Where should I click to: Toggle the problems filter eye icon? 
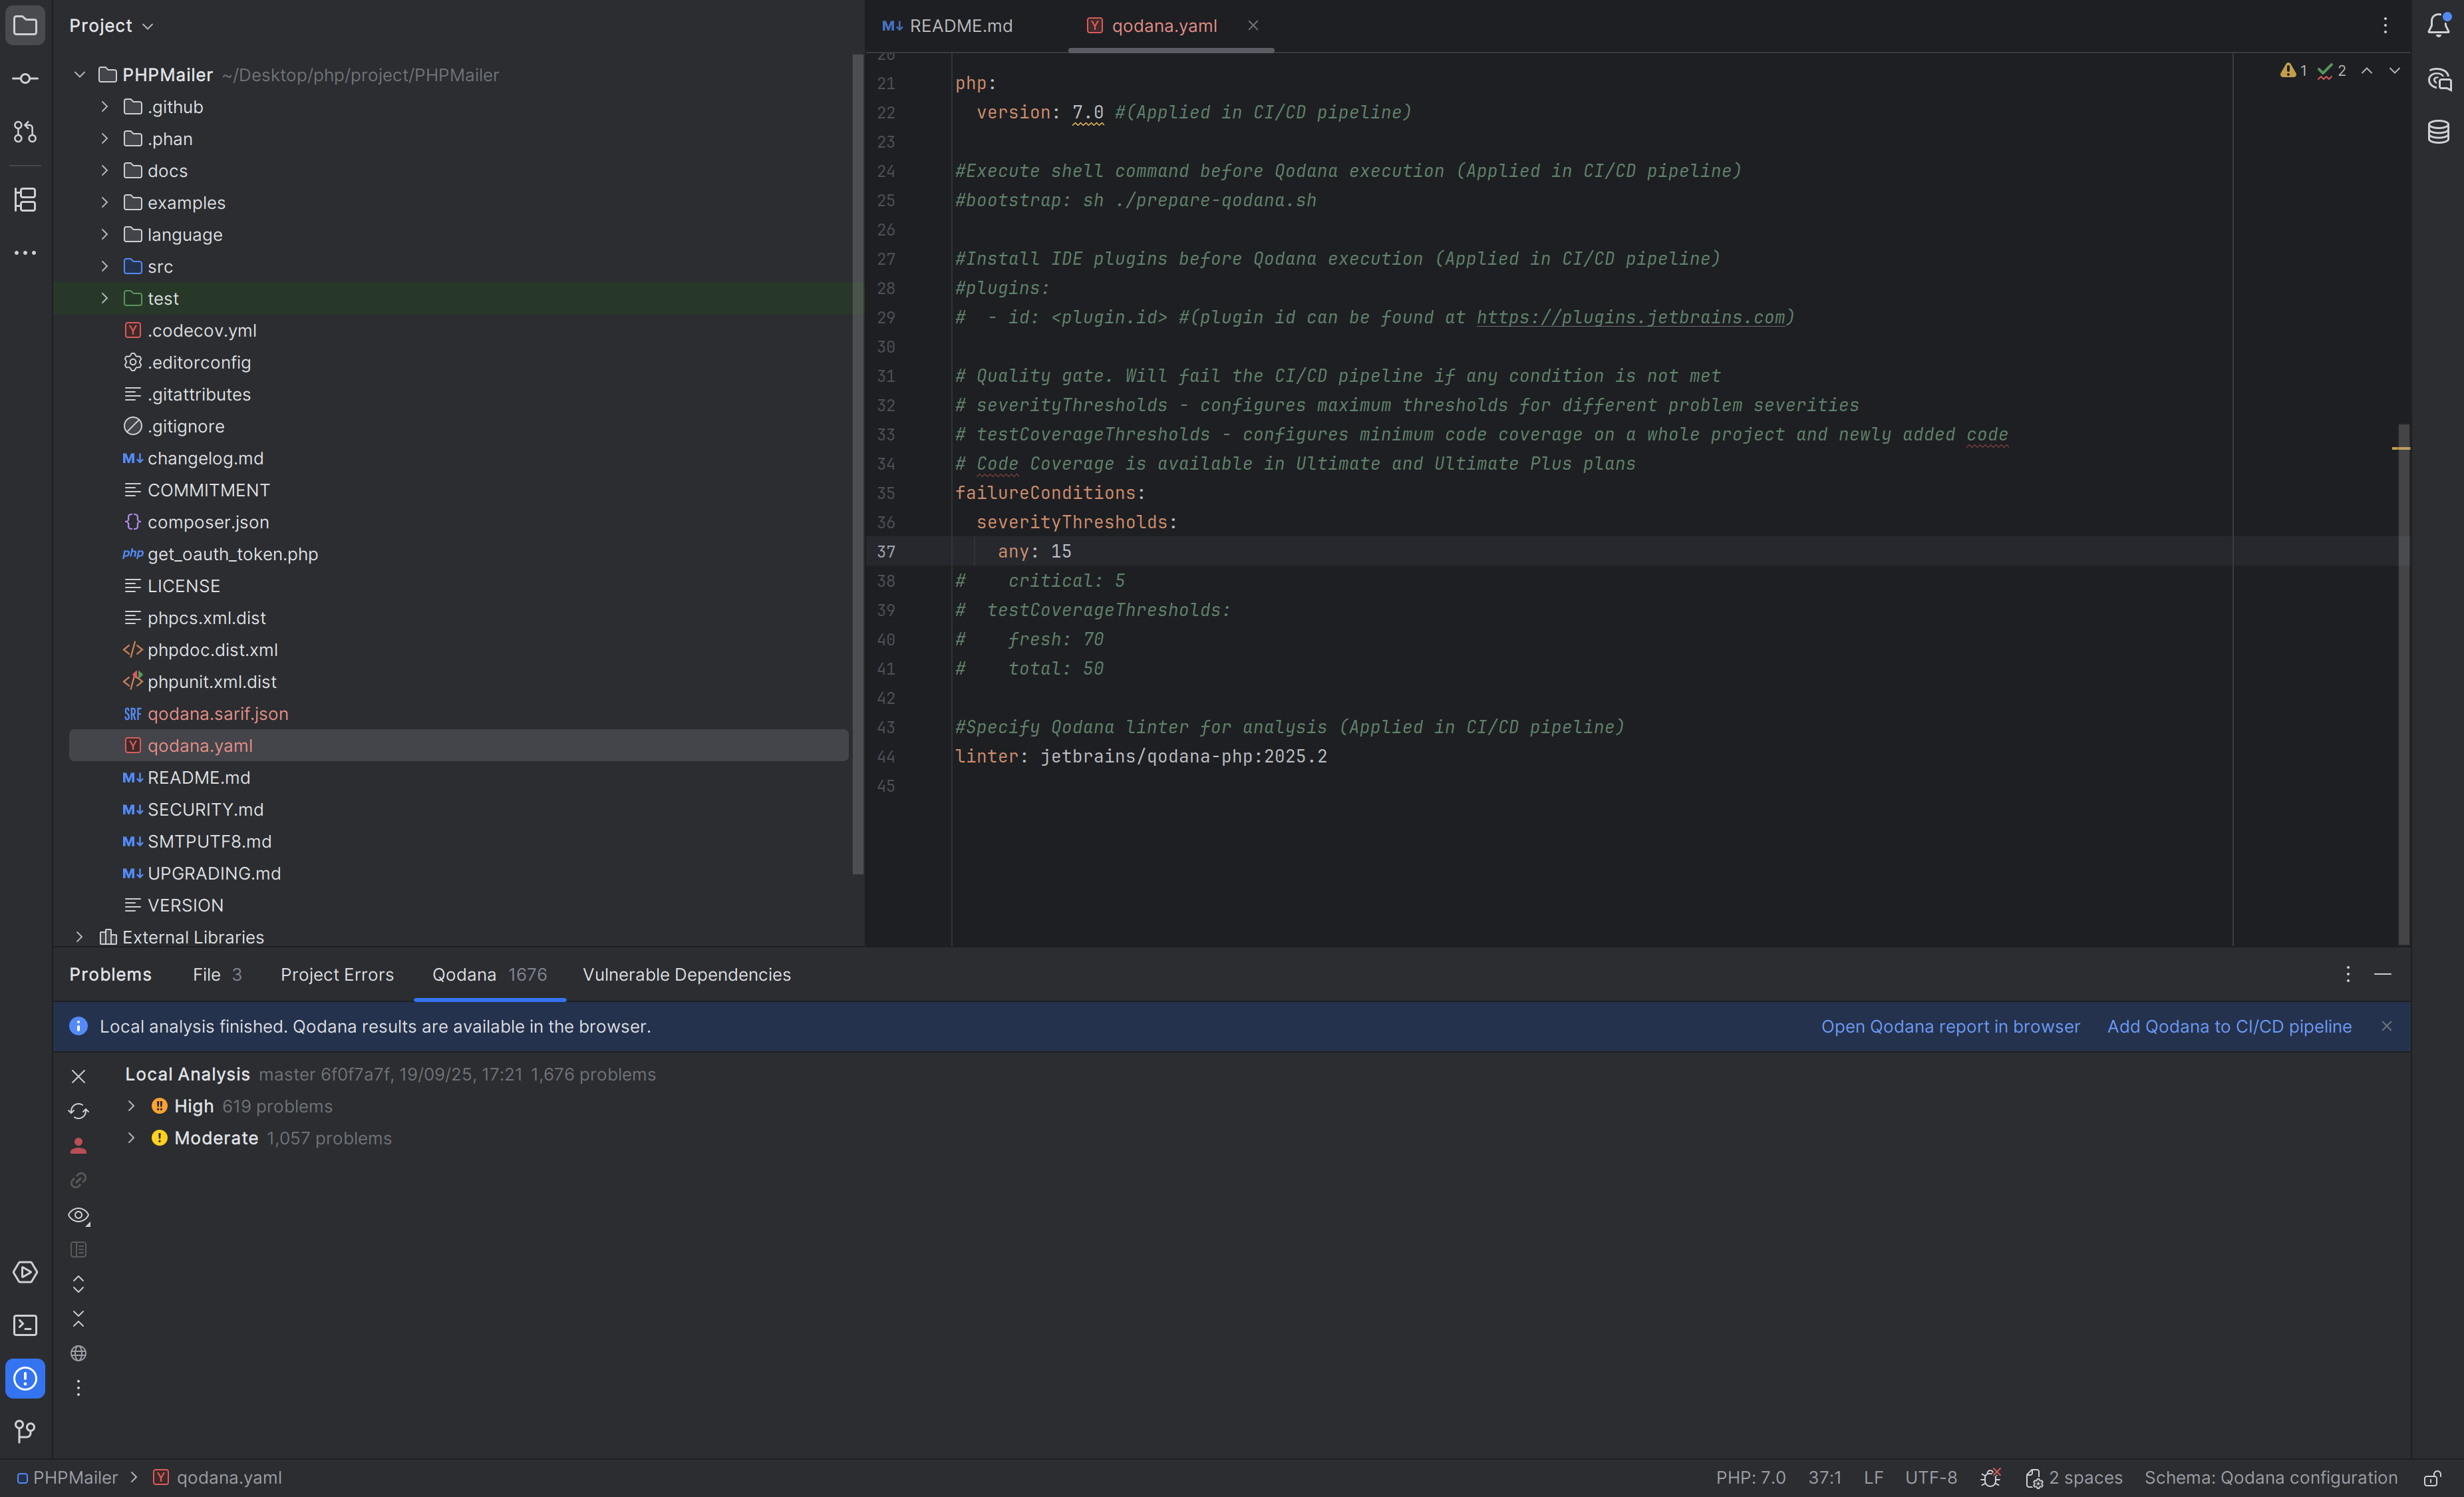pos(78,1216)
